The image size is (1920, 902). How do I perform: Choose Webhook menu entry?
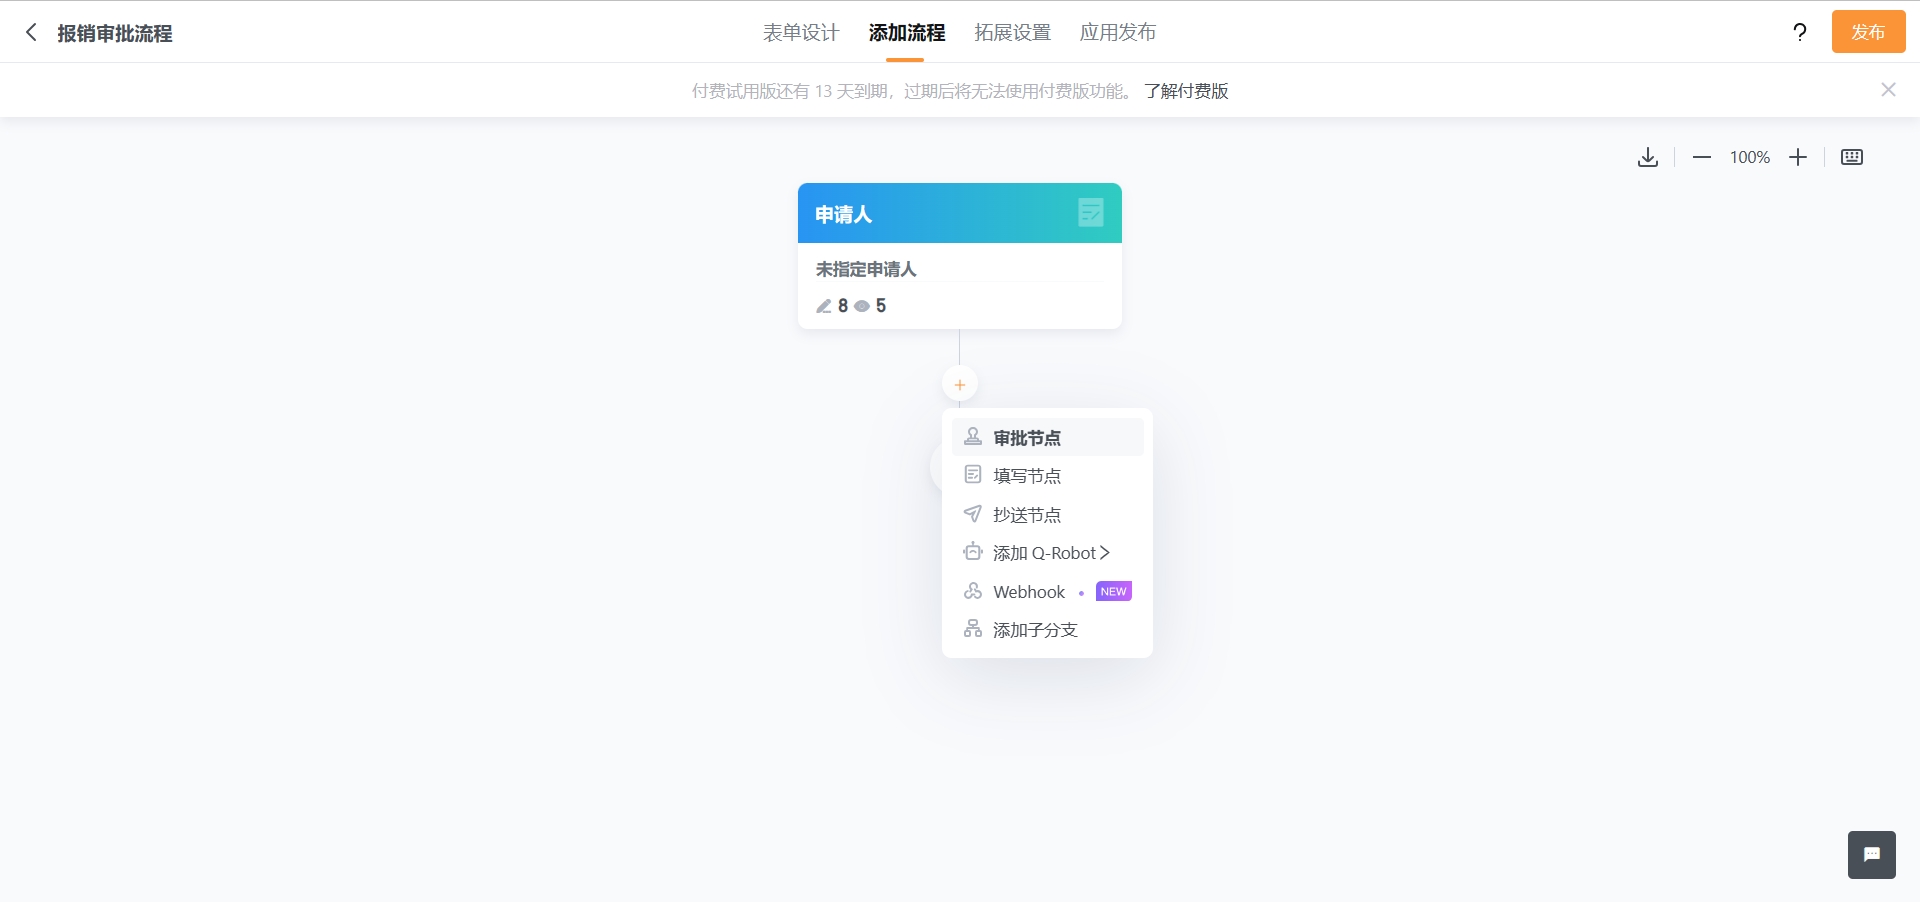[1047, 591]
